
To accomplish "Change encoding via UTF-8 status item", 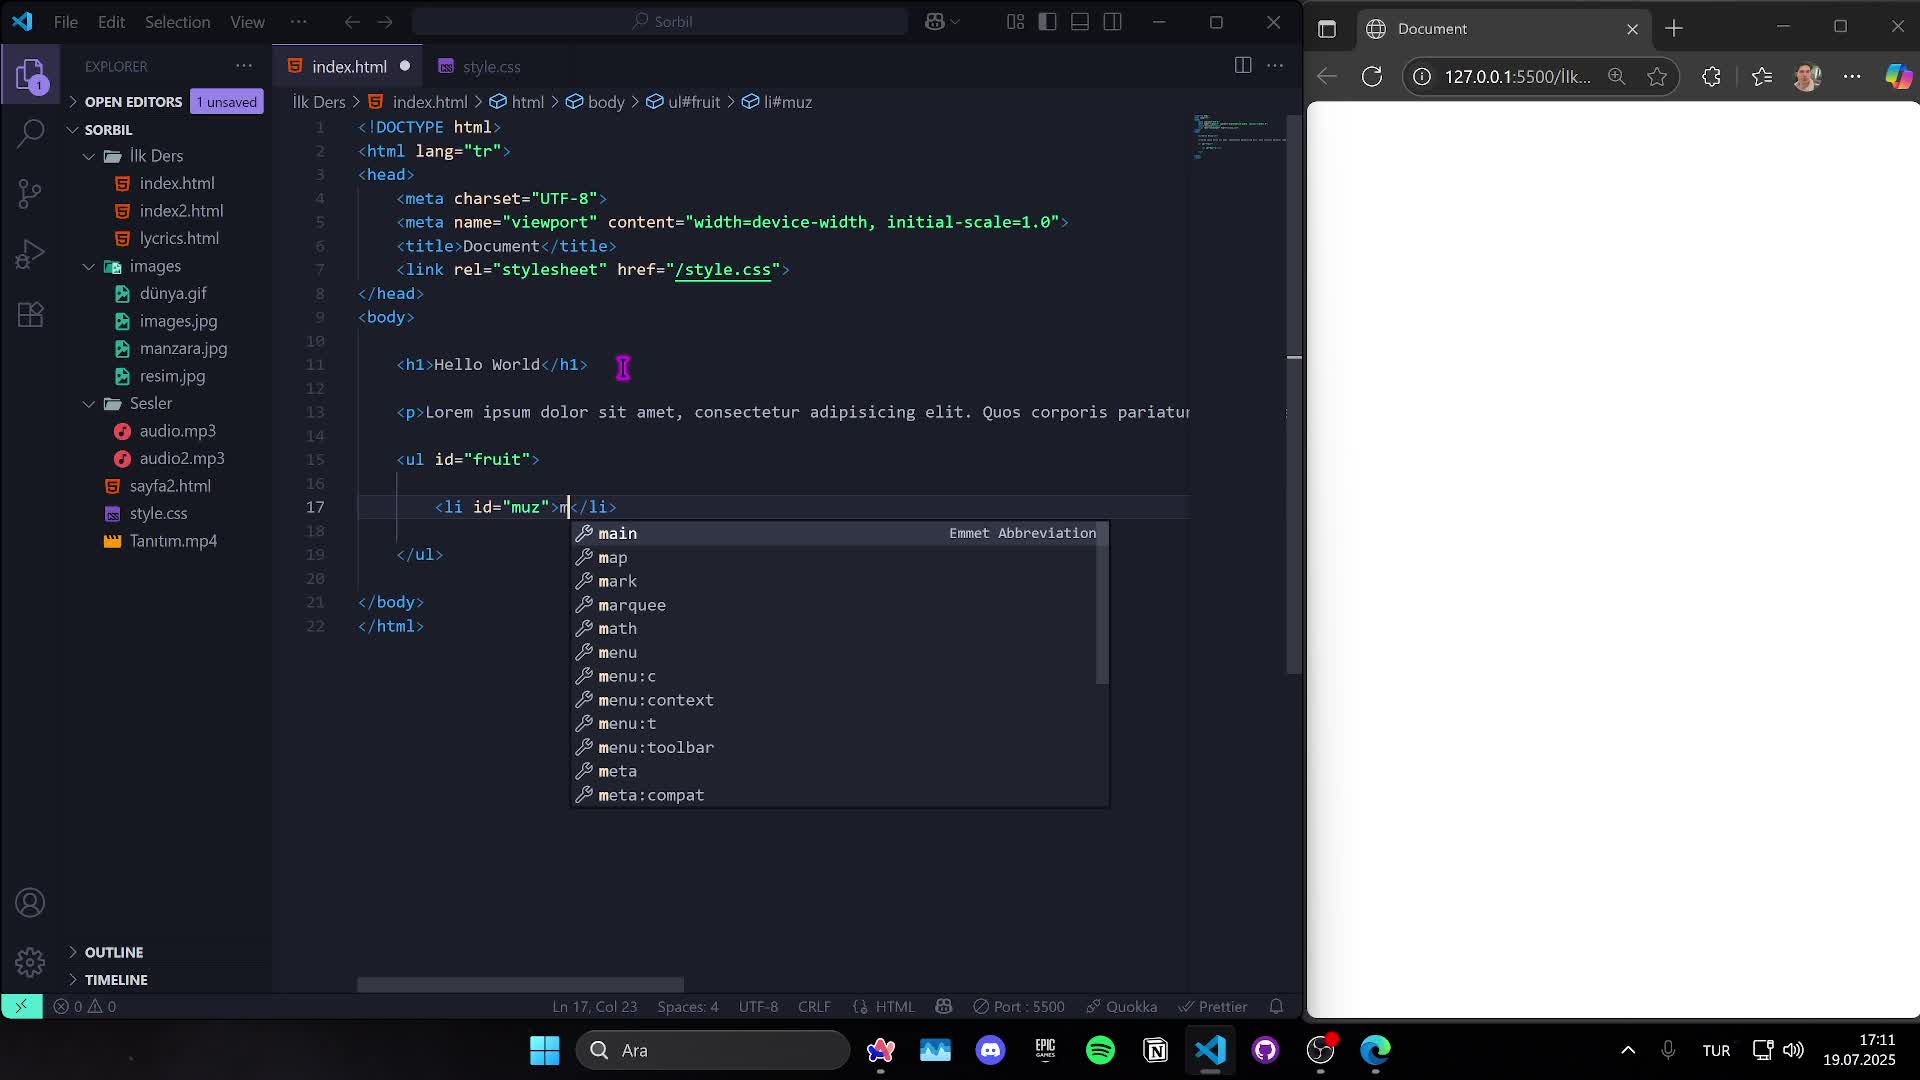I will click(x=758, y=1007).
